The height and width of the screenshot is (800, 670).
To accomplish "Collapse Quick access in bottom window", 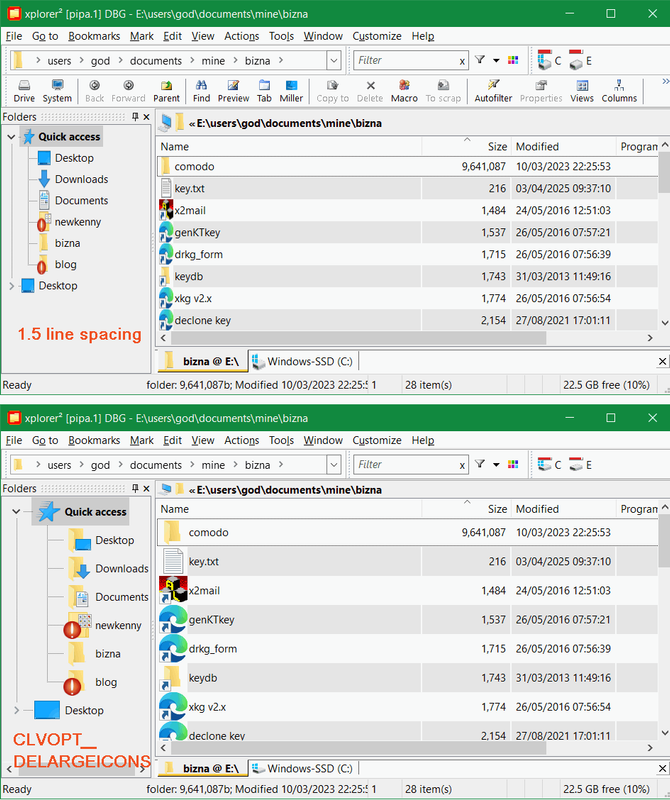I will point(16,511).
